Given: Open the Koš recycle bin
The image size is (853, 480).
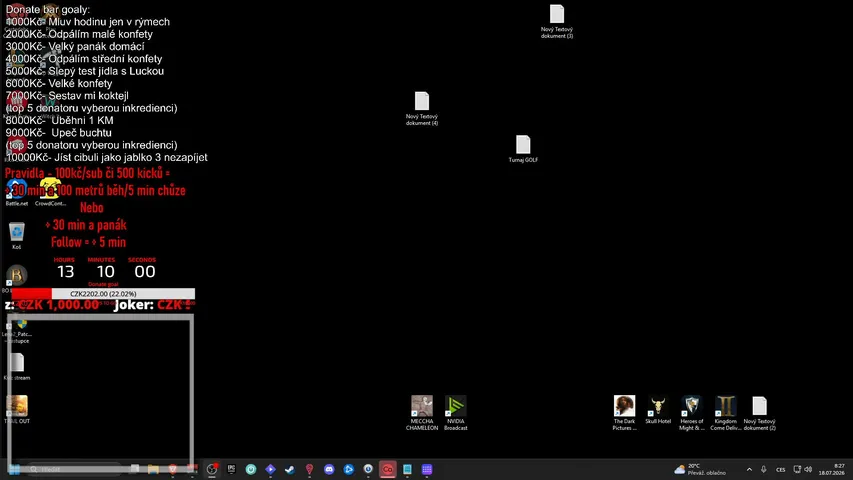Looking at the screenshot, I should pos(17,236).
